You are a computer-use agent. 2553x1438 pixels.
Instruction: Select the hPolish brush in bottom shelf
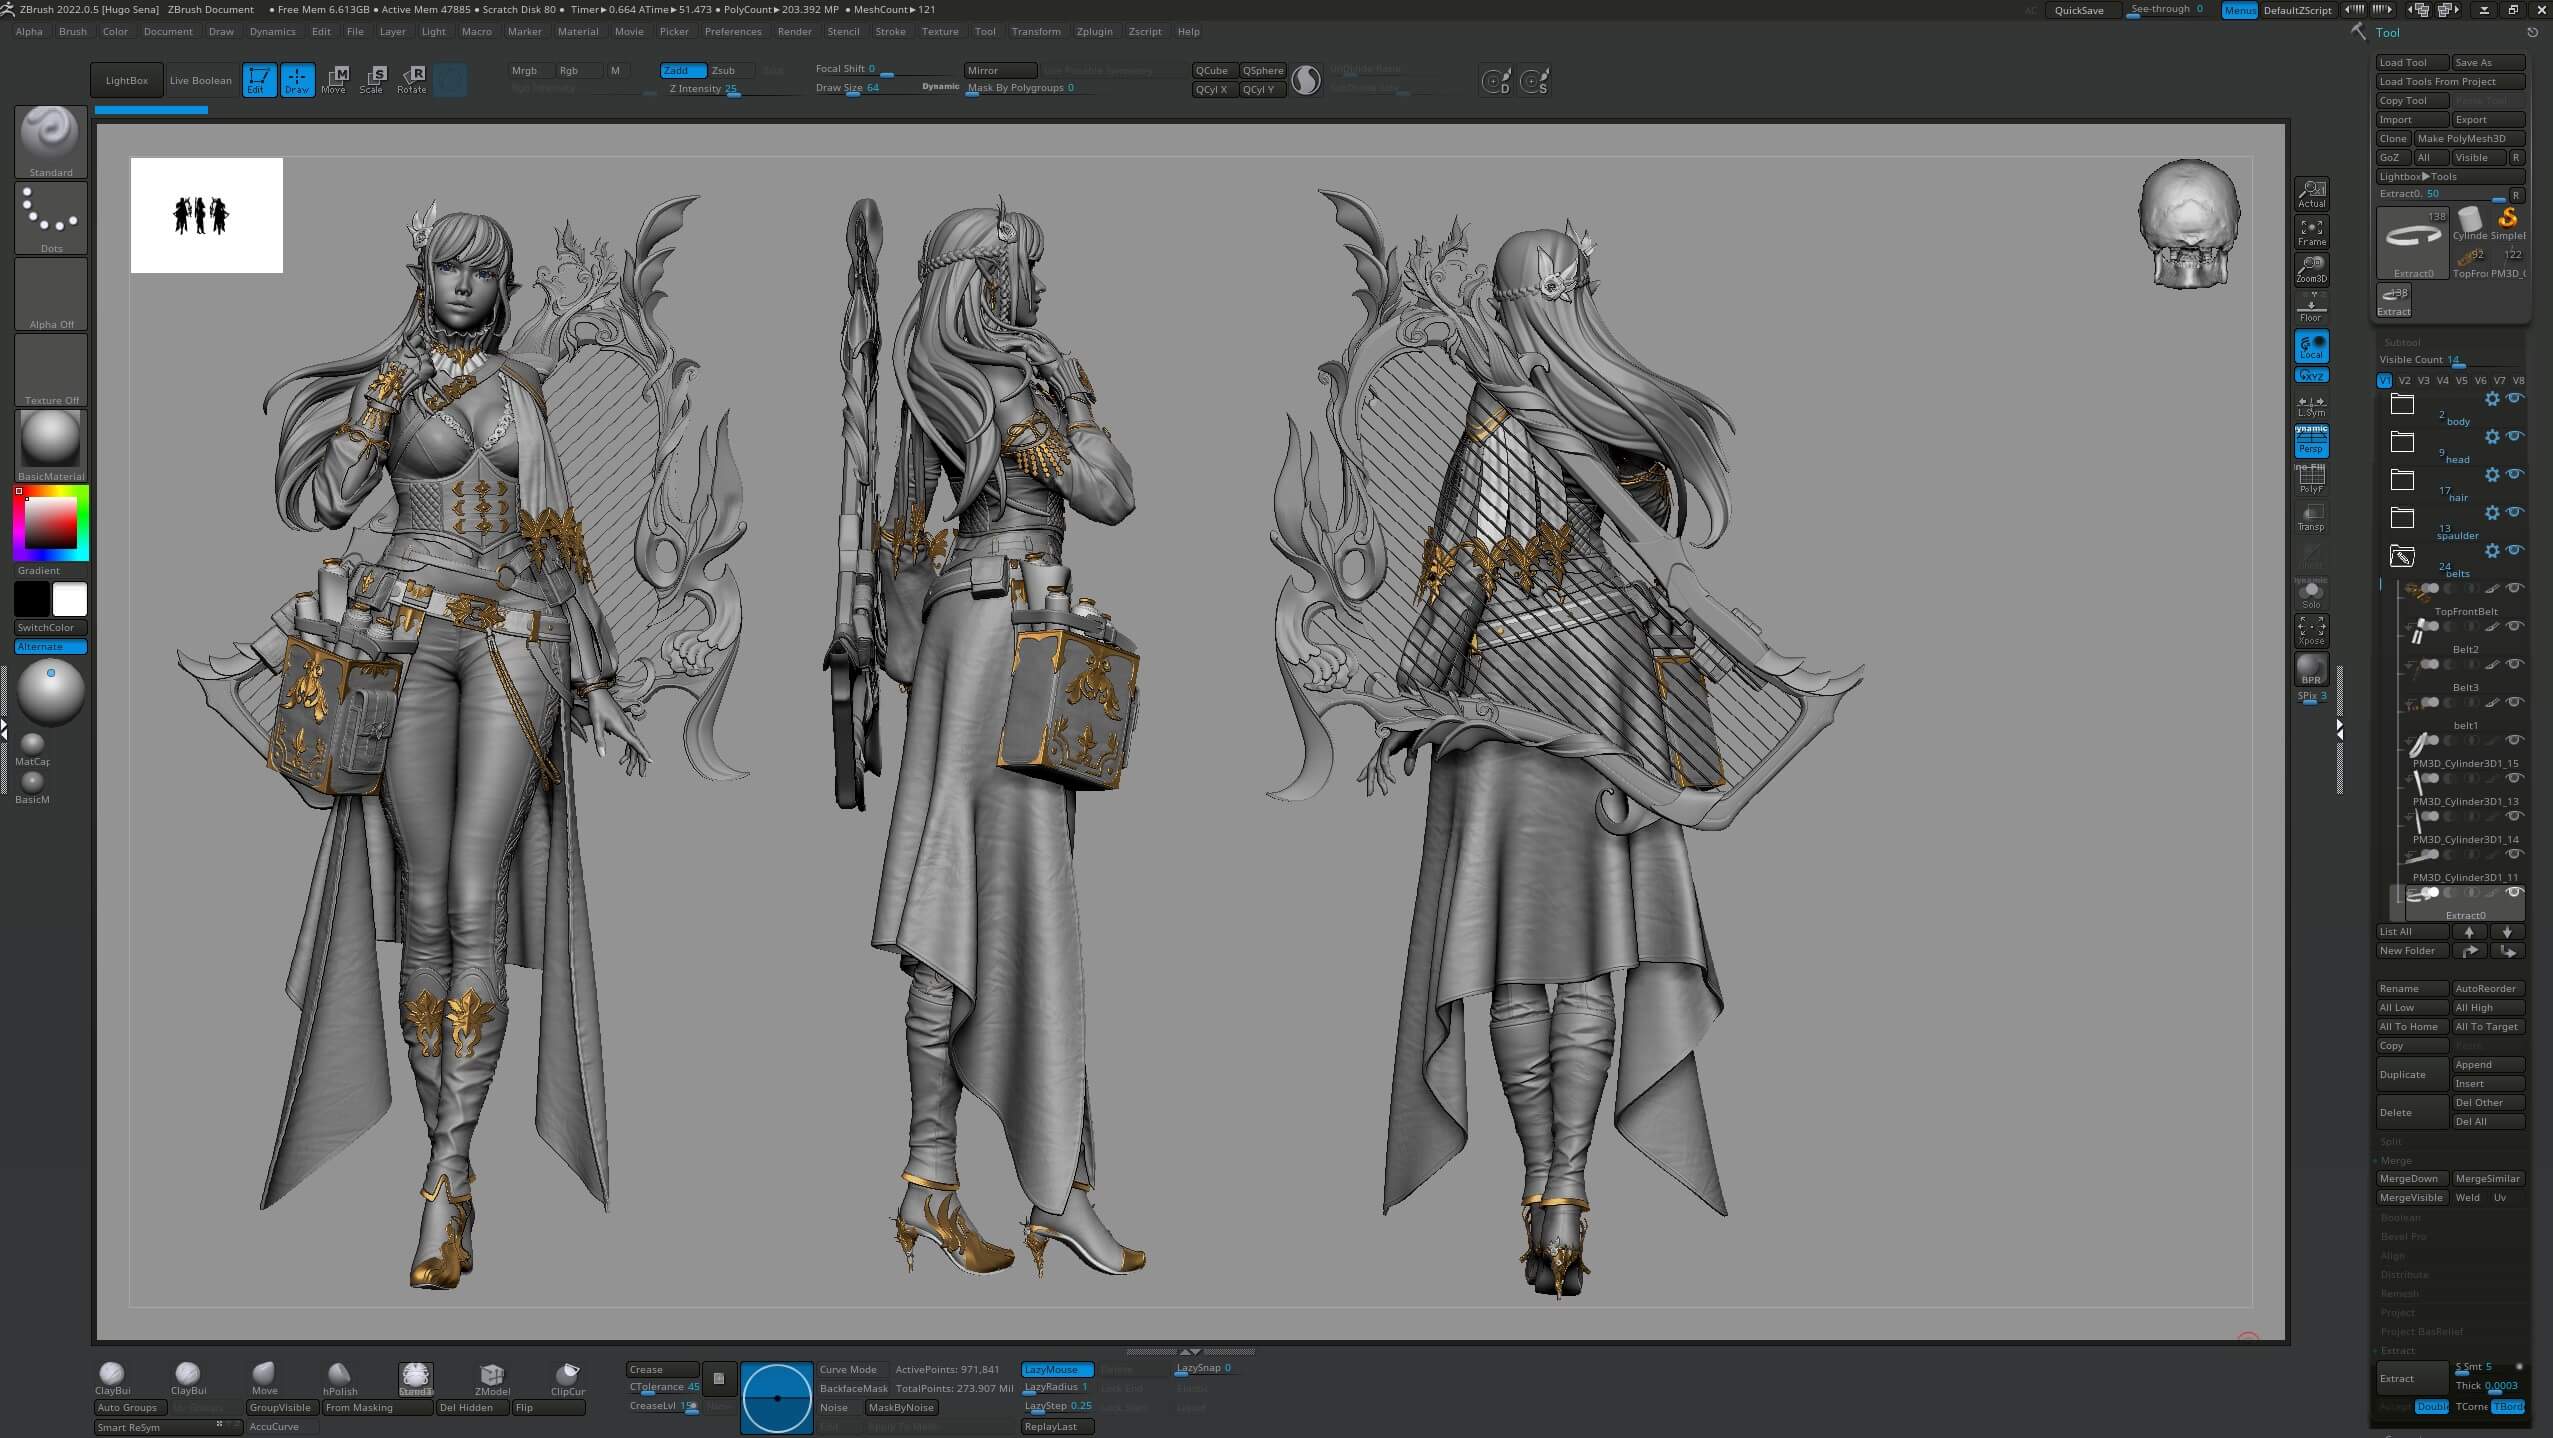(340, 1379)
